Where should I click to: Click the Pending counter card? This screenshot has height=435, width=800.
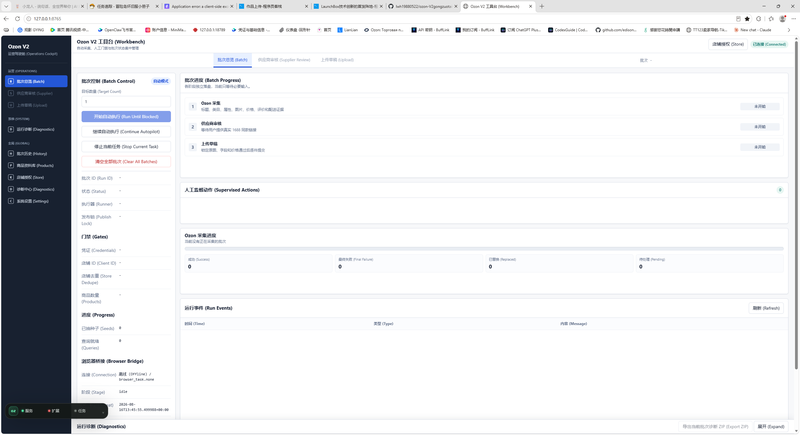click(x=710, y=263)
